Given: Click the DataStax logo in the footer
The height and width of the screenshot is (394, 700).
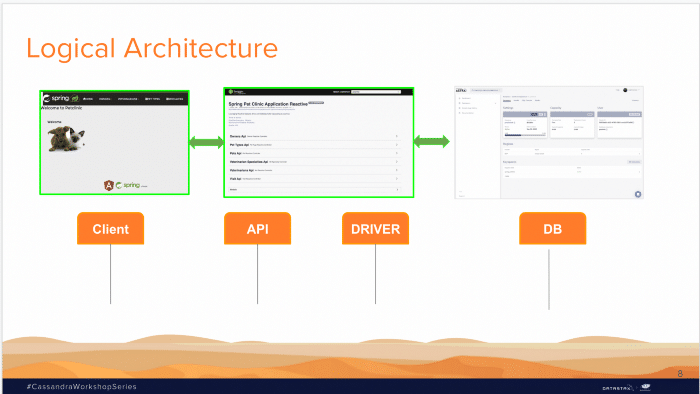Looking at the screenshot, I should [617, 388].
